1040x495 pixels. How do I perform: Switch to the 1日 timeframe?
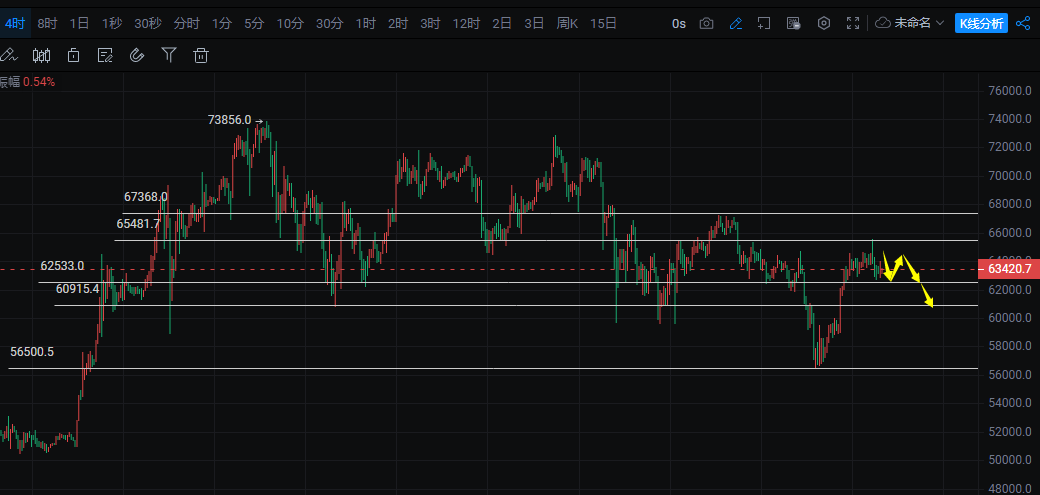(79, 23)
